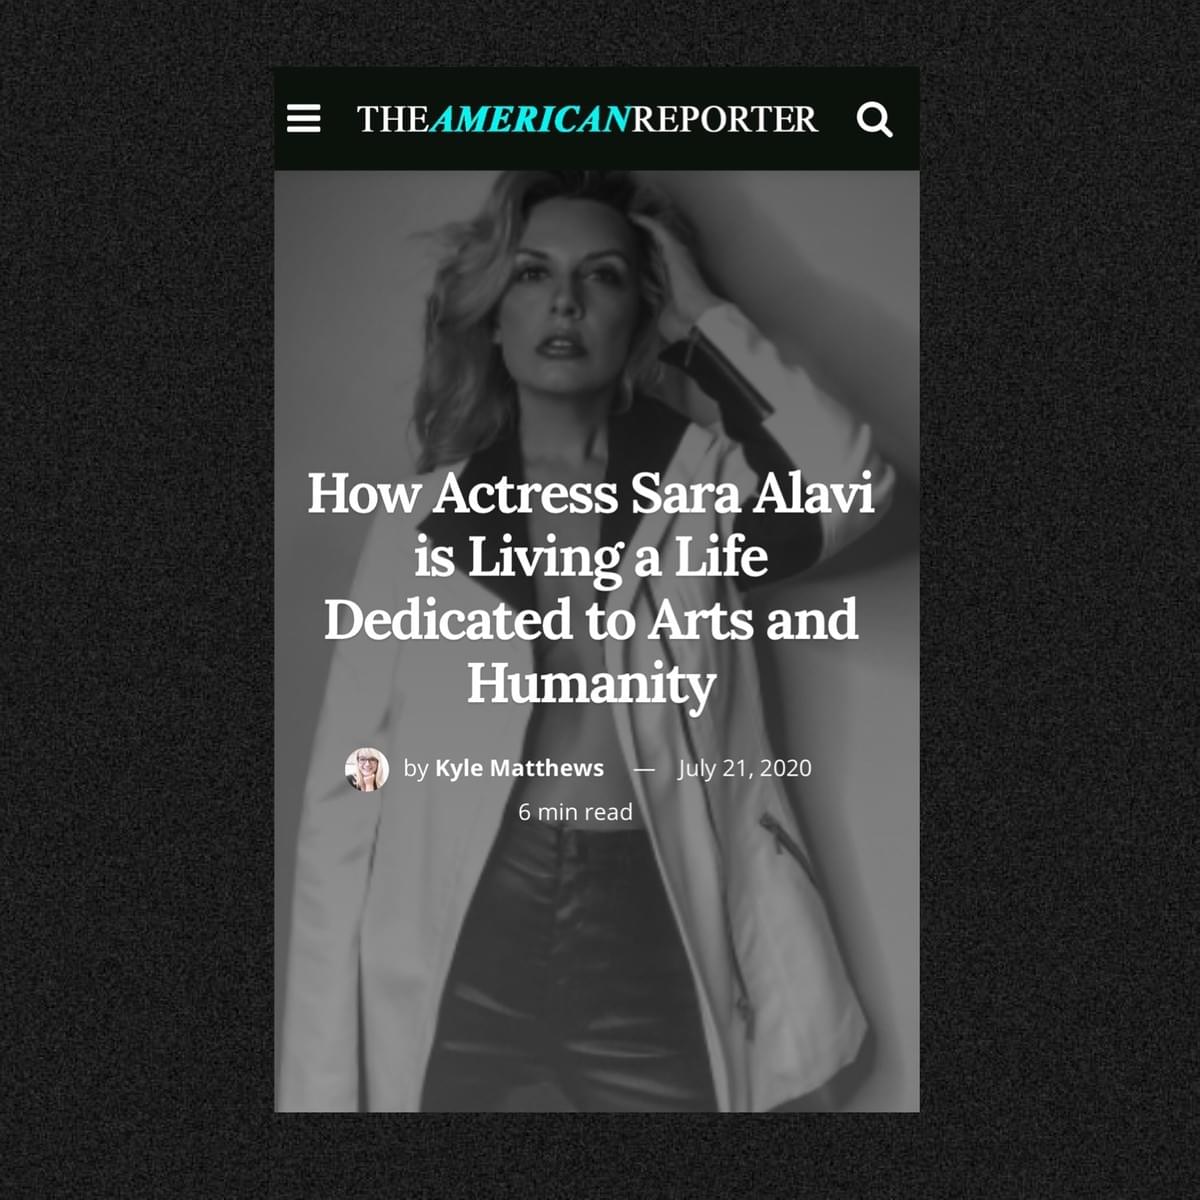Open the hamburger navigation menu
The height and width of the screenshot is (1200, 1200).
click(x=303, y=119)
